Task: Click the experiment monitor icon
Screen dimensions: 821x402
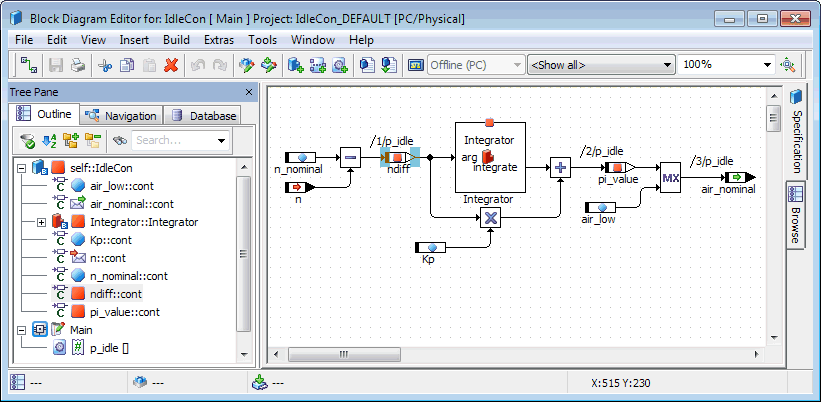Action: [x=416, y=65]
